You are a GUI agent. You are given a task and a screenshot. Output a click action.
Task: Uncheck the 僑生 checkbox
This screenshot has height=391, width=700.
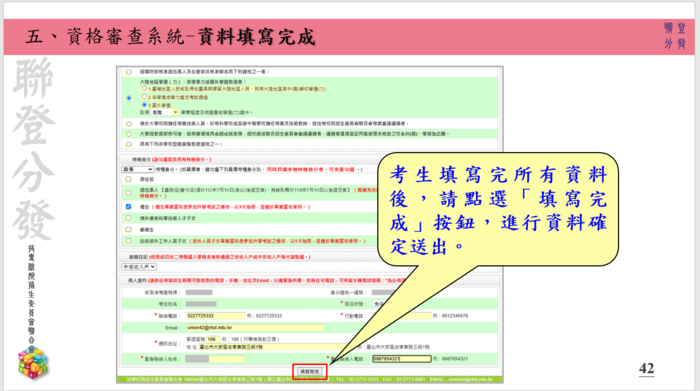(129, 207)
